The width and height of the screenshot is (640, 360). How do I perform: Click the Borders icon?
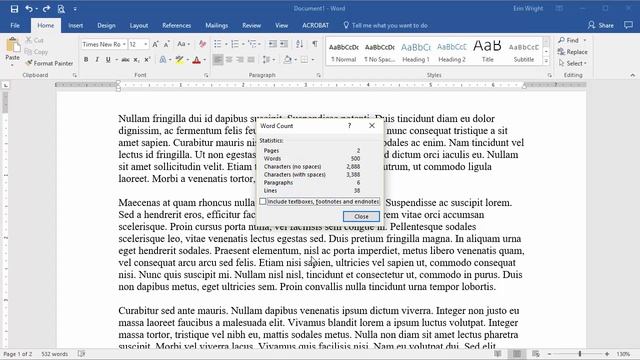(x=304, y=60)
